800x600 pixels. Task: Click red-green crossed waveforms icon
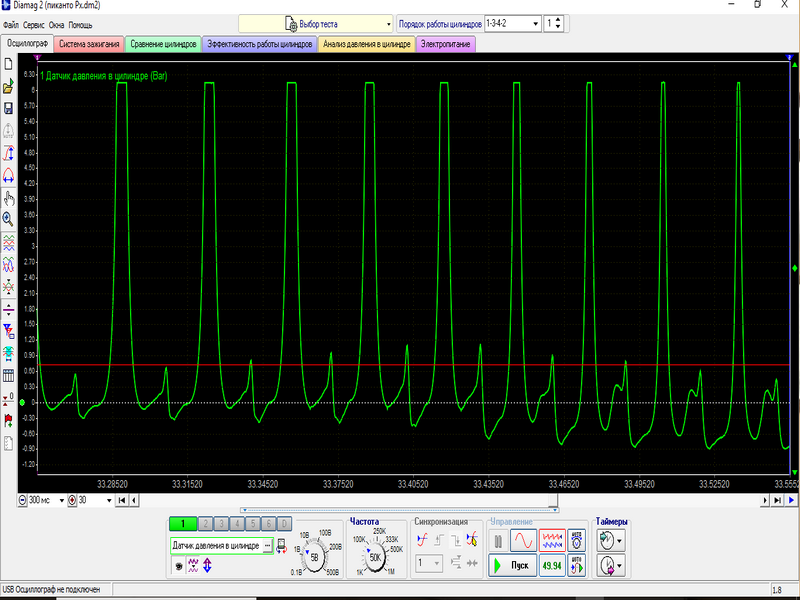coord(8,287)
